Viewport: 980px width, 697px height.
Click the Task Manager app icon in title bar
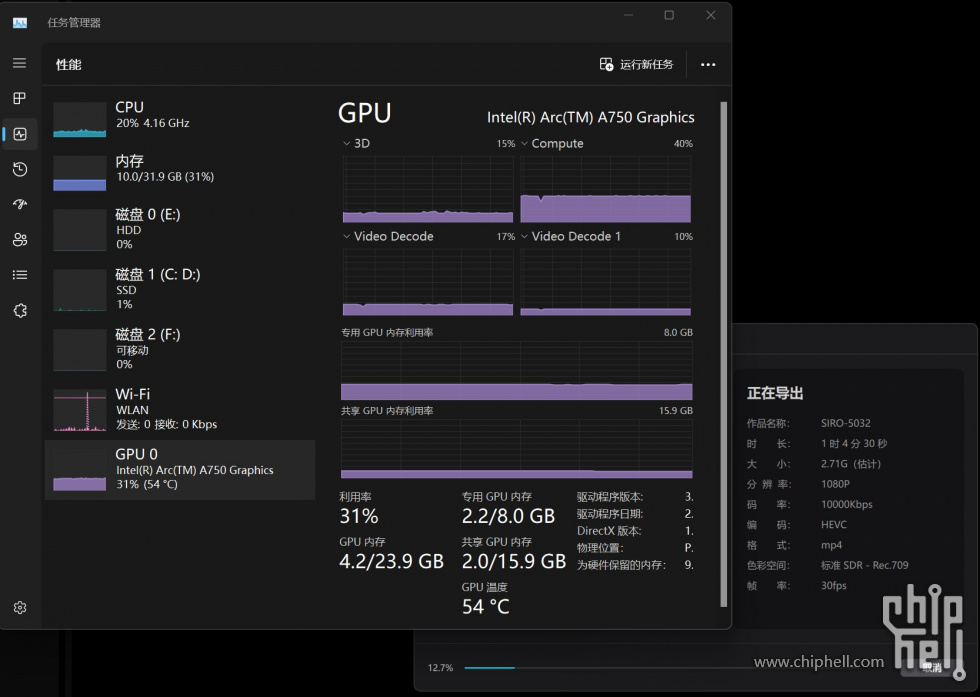click(20, 23)
